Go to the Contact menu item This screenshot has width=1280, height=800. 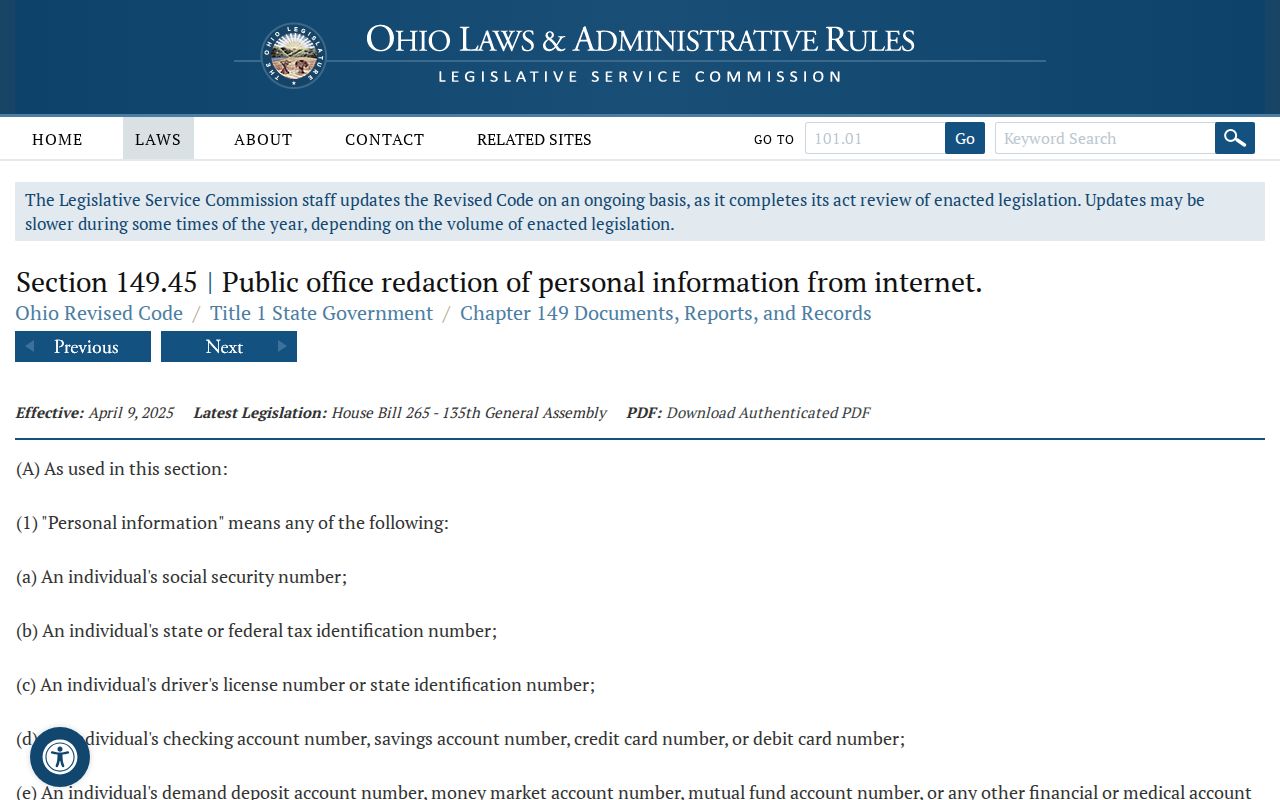click(385, 139)
